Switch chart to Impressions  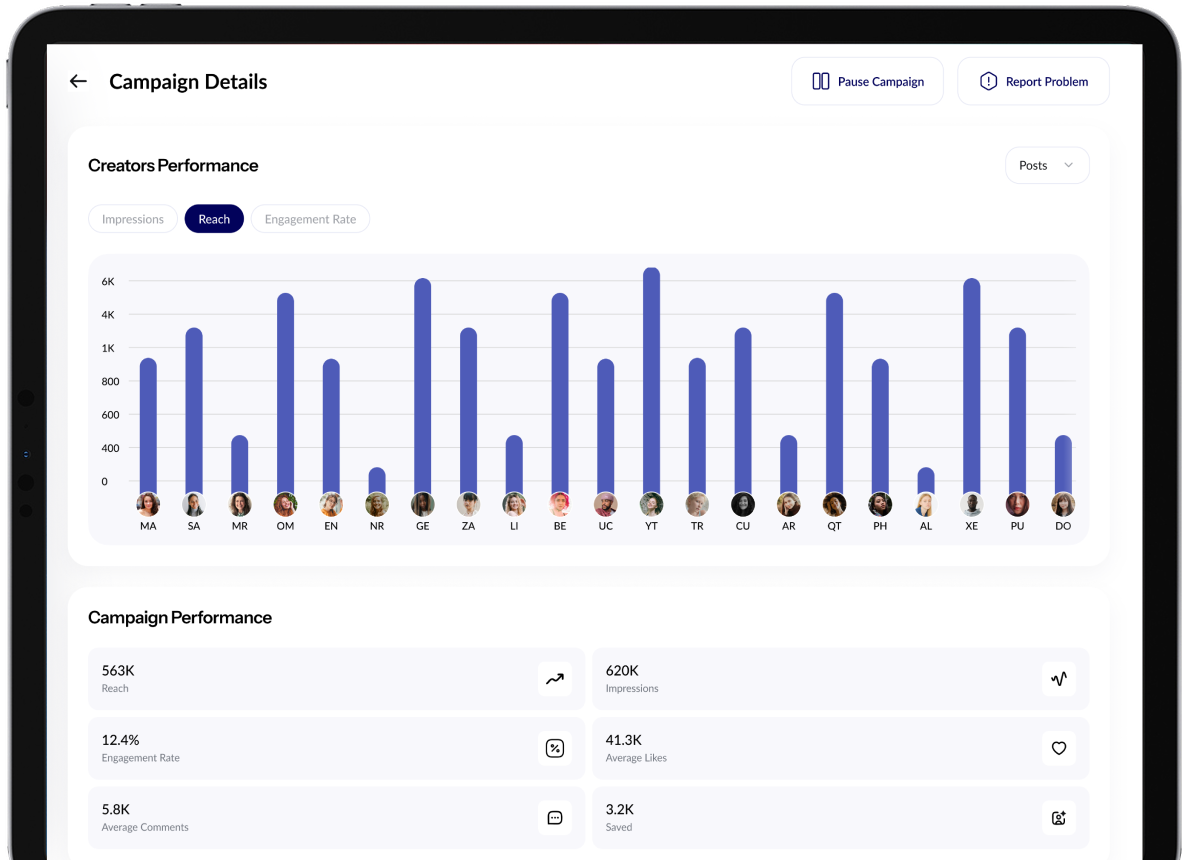(x=133, y=219)
